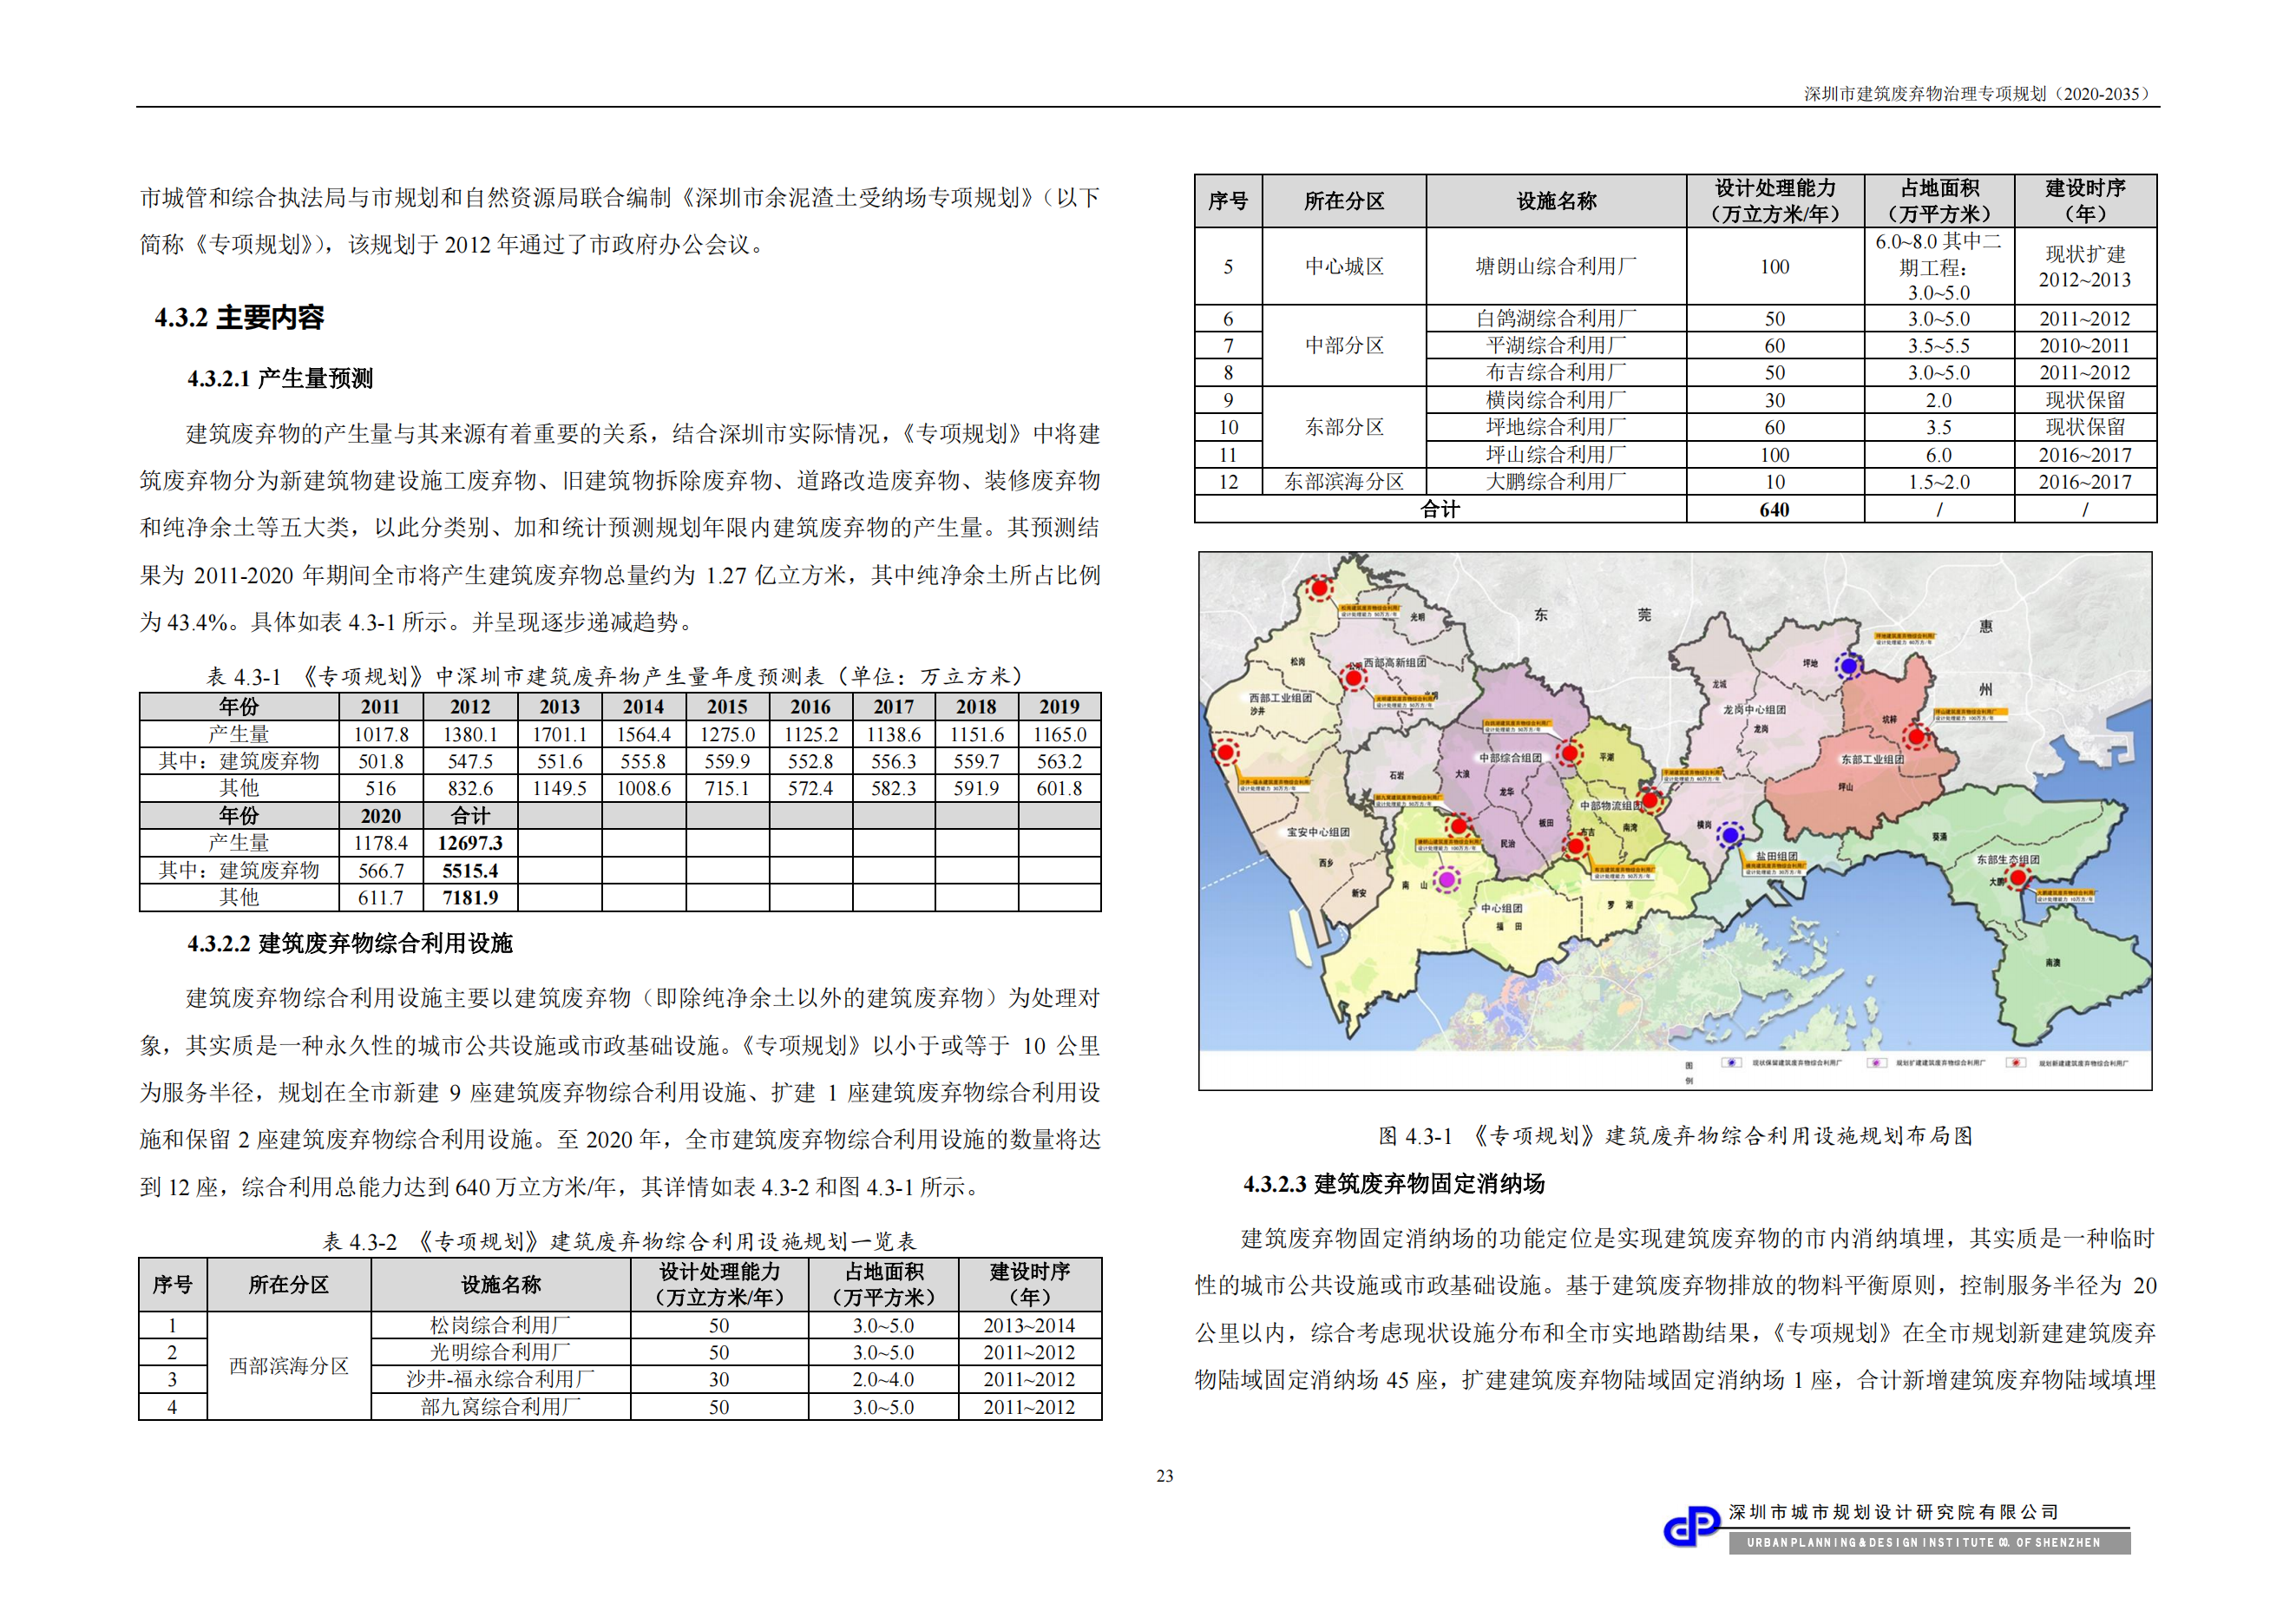Click the map label 盐田组团
Viewport: 2296px width, 1624px height.
click(1777, 856)
